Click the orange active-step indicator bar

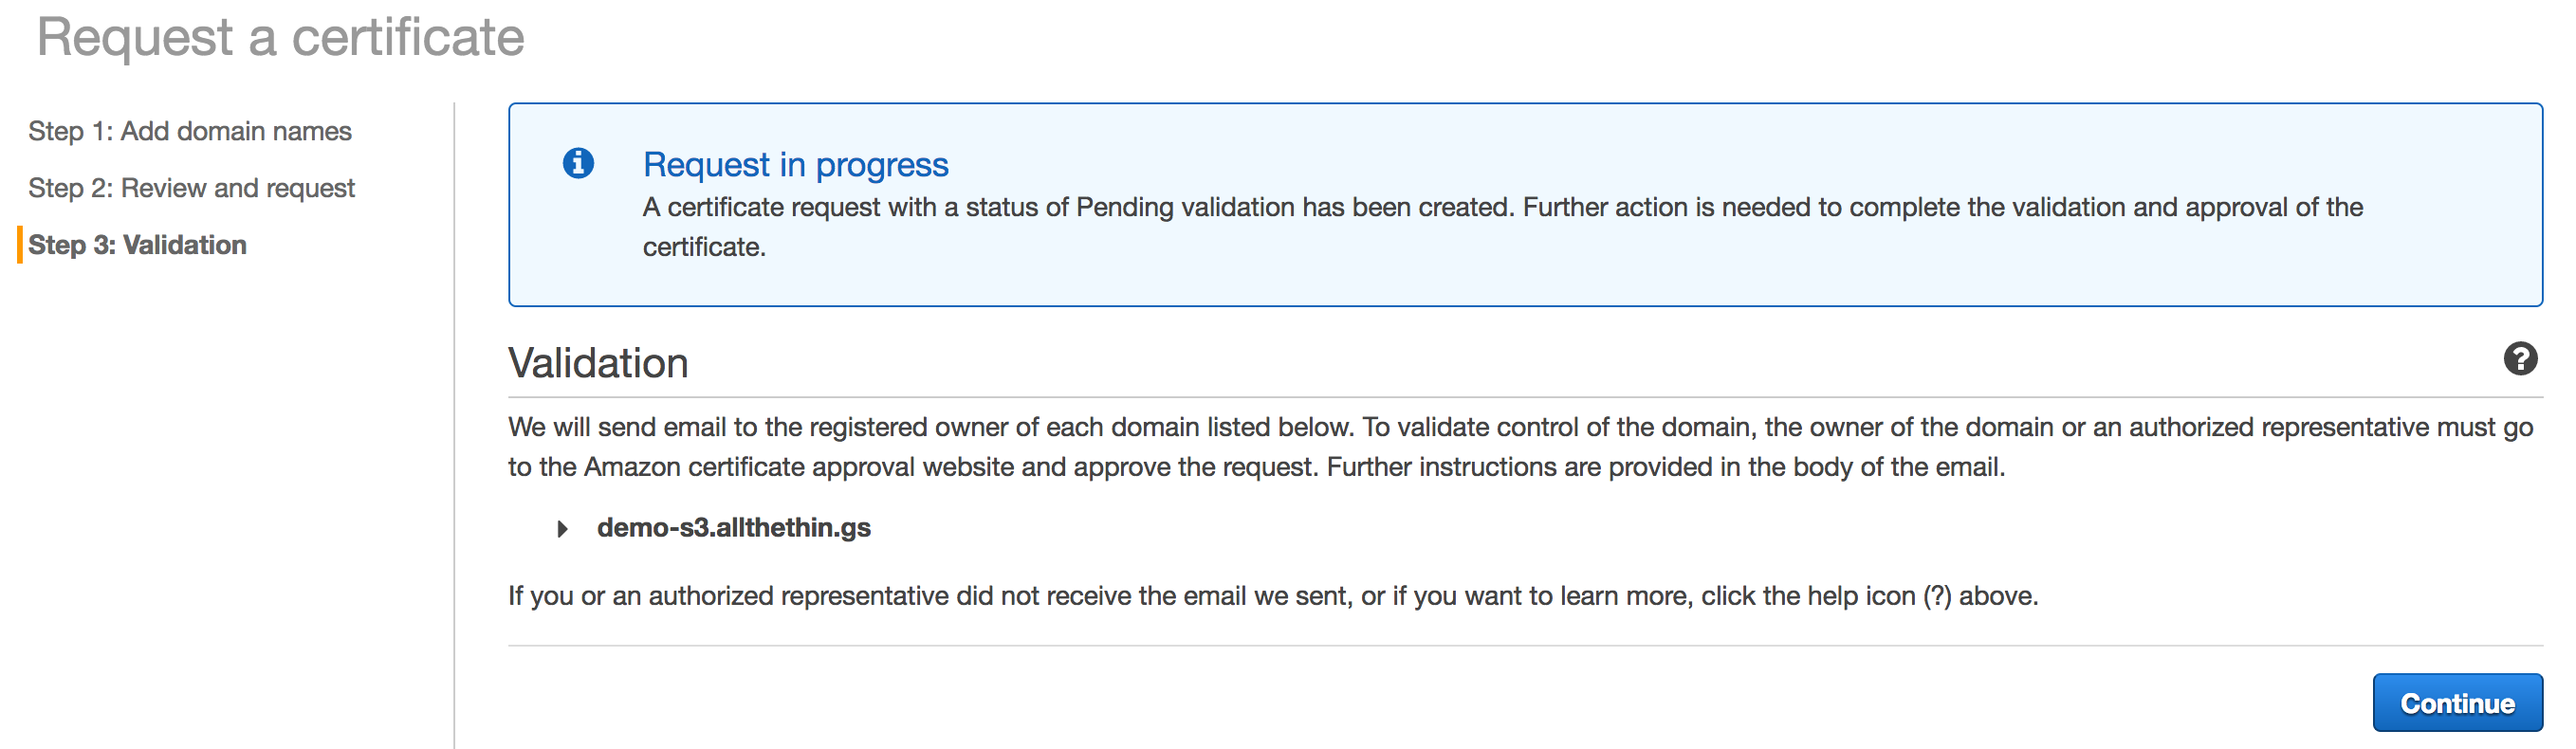20,245
